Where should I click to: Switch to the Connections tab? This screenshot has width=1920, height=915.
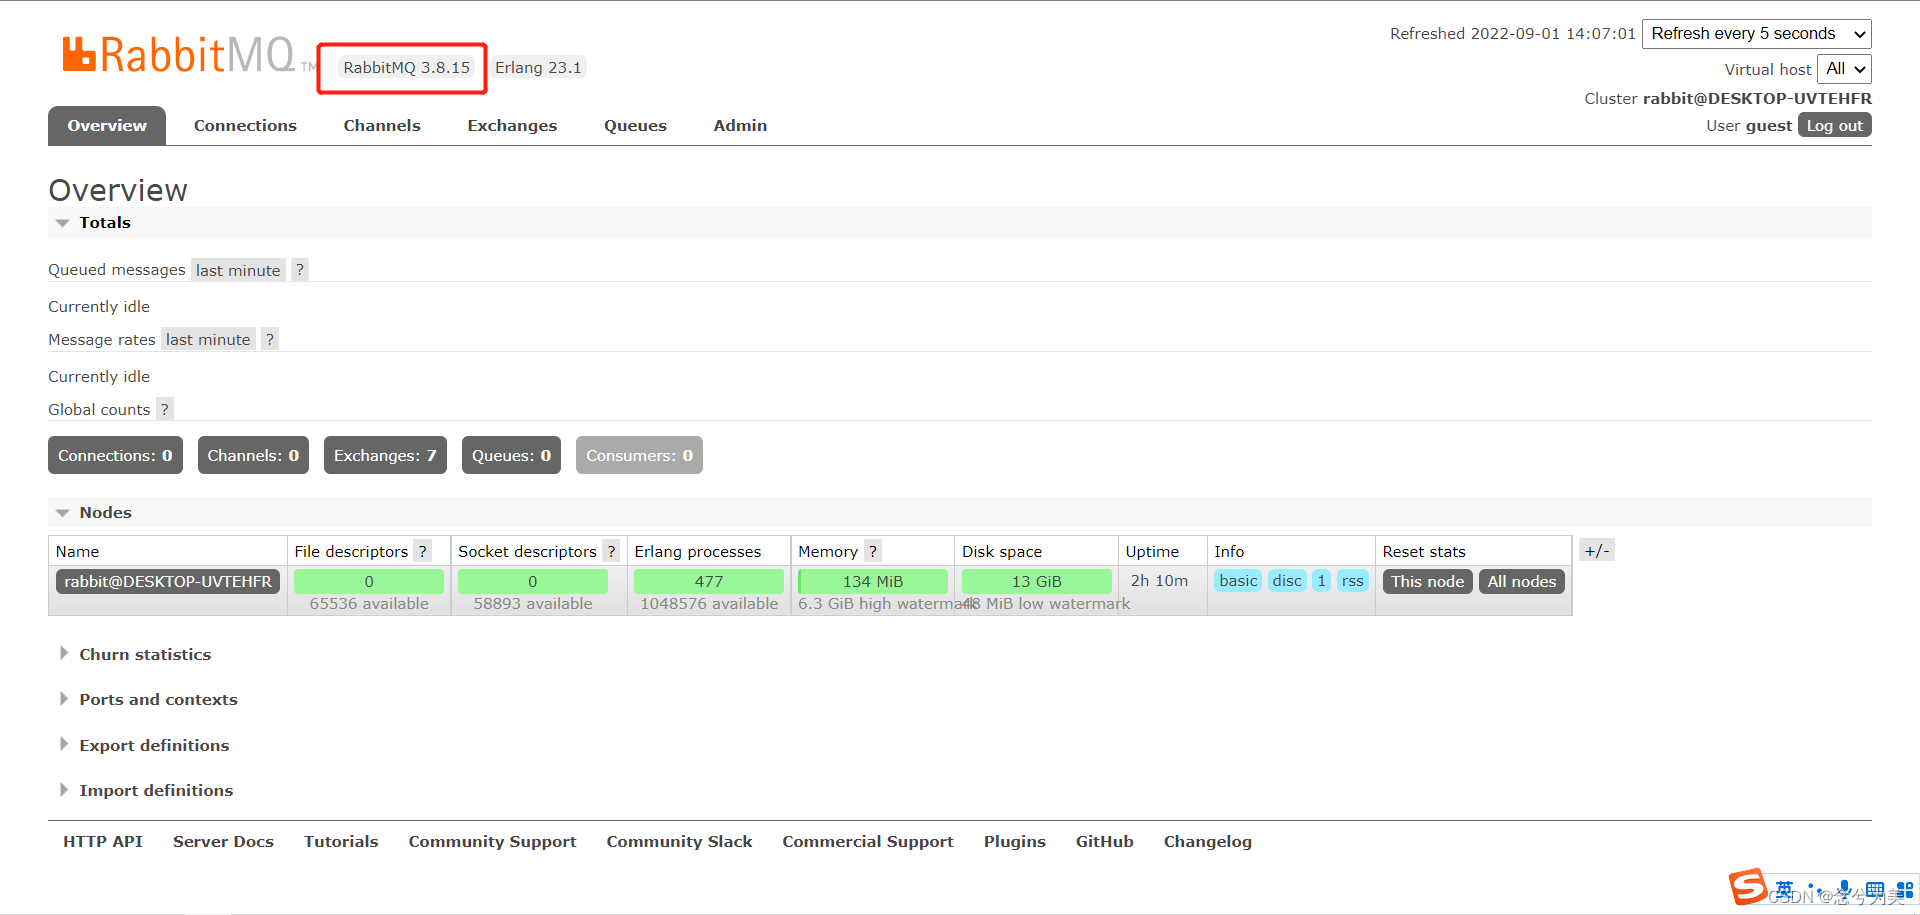click(x=245, y=126)
